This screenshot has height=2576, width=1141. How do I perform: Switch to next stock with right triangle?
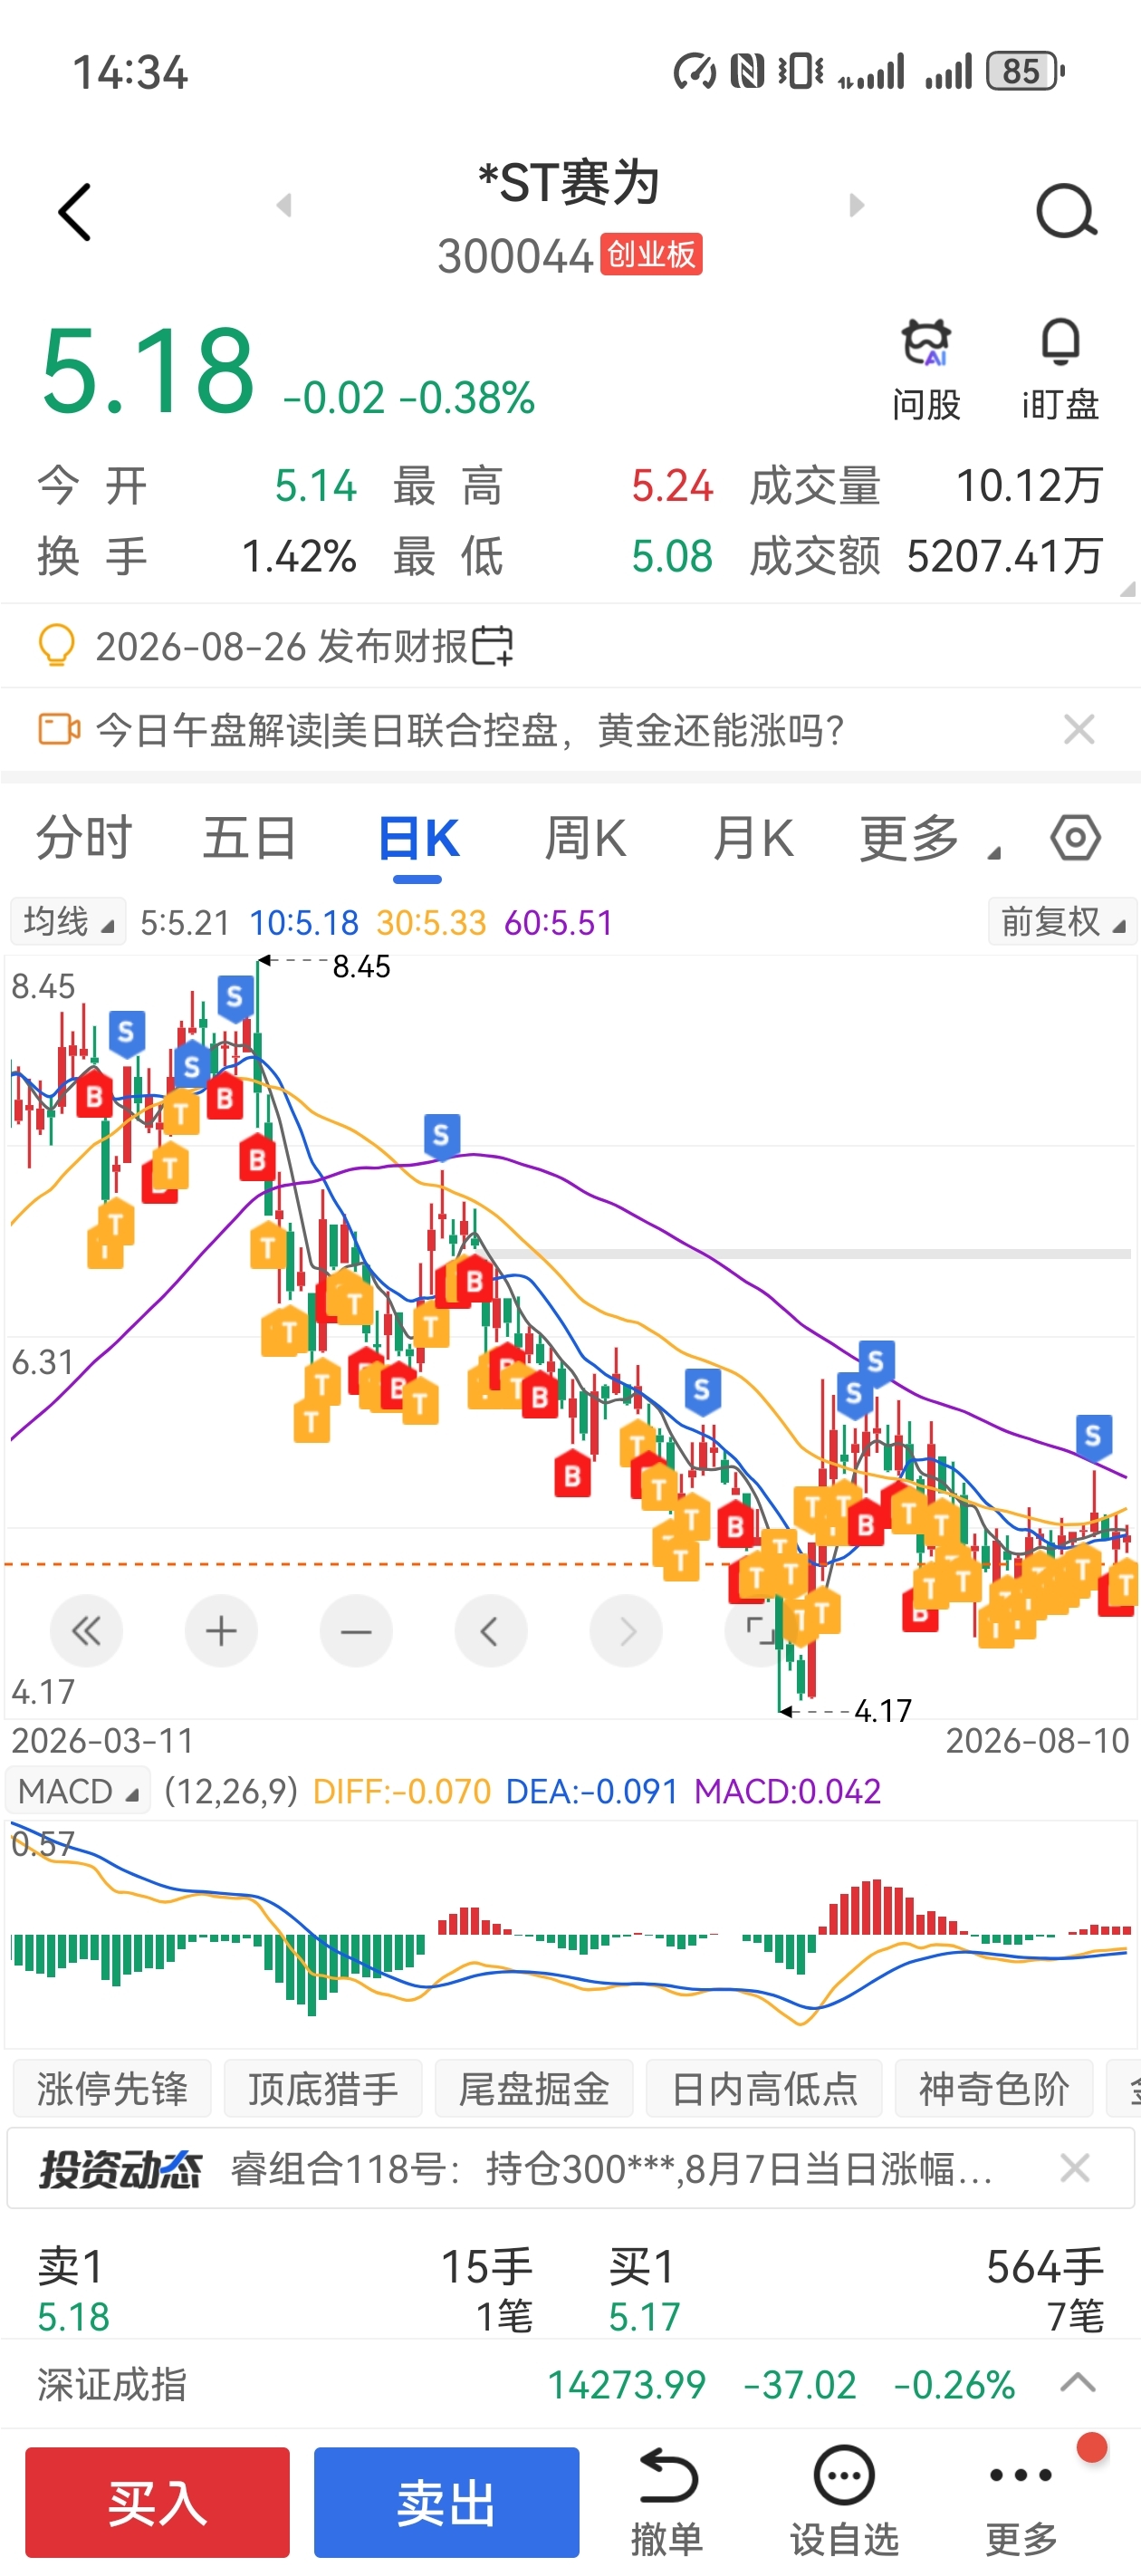click(x=856, y=205)
